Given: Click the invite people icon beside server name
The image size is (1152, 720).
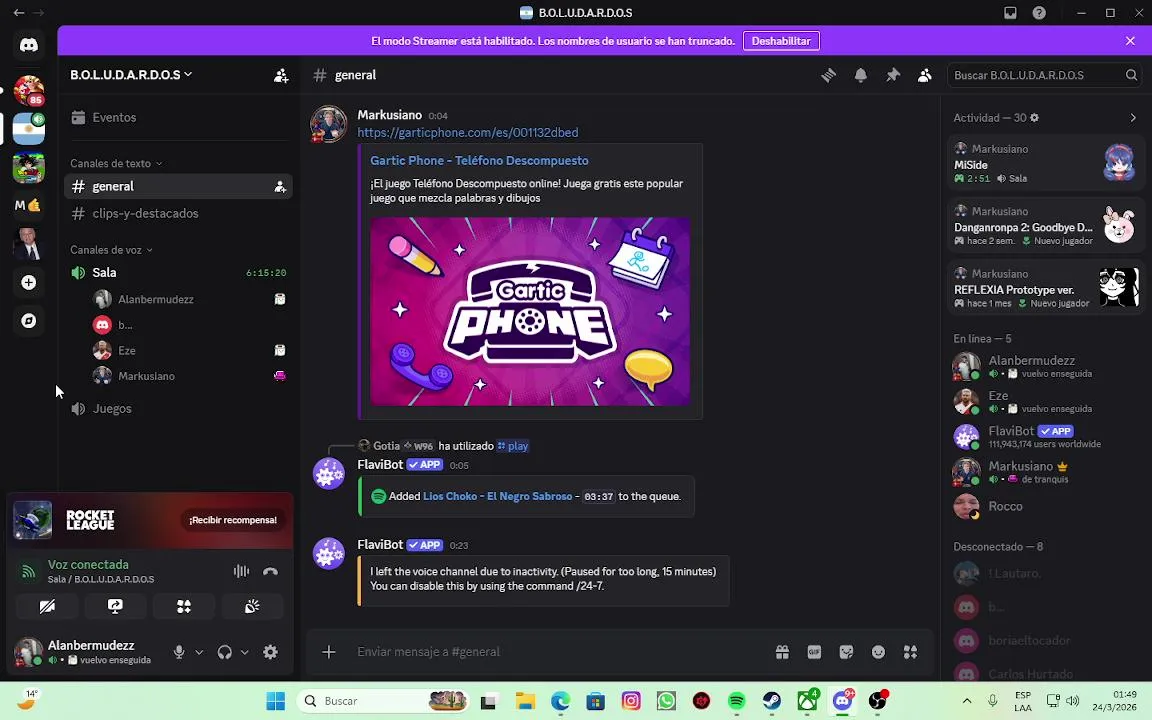Looking at the screenshot, I should [x=281, y=76].
